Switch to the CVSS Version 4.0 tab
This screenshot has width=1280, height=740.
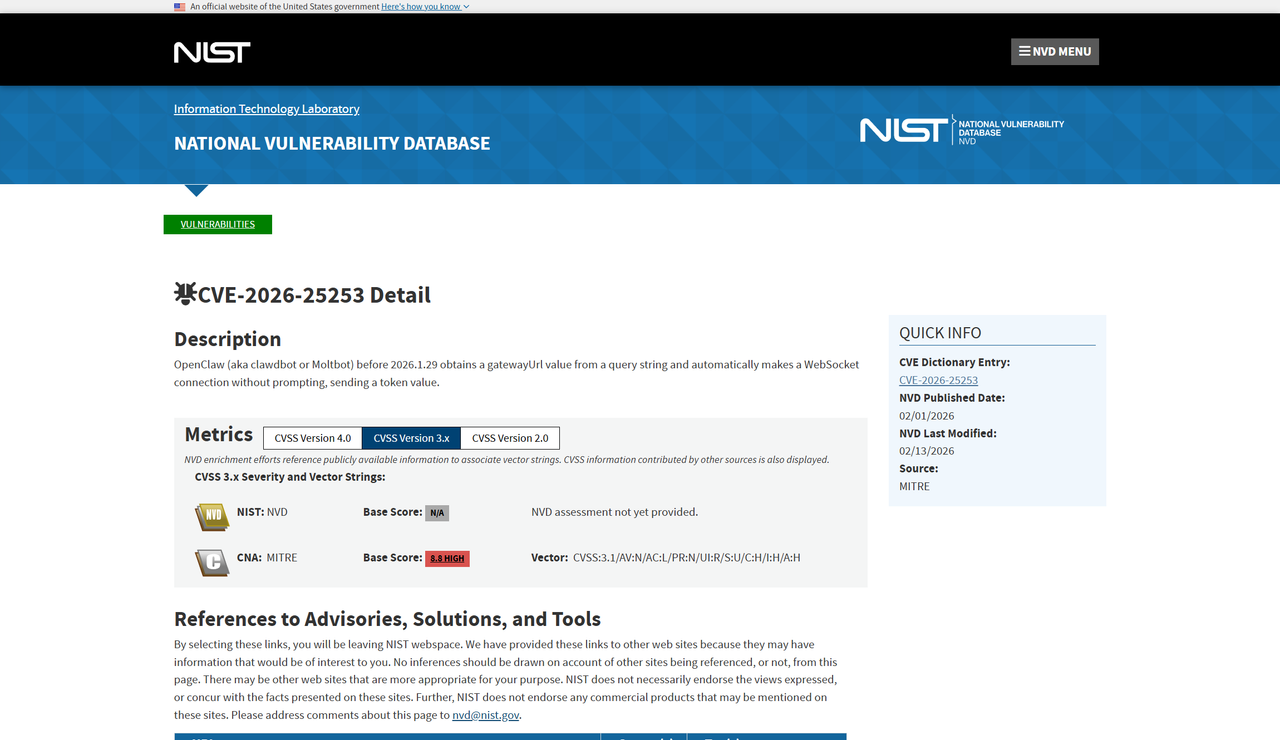point(312,438)
